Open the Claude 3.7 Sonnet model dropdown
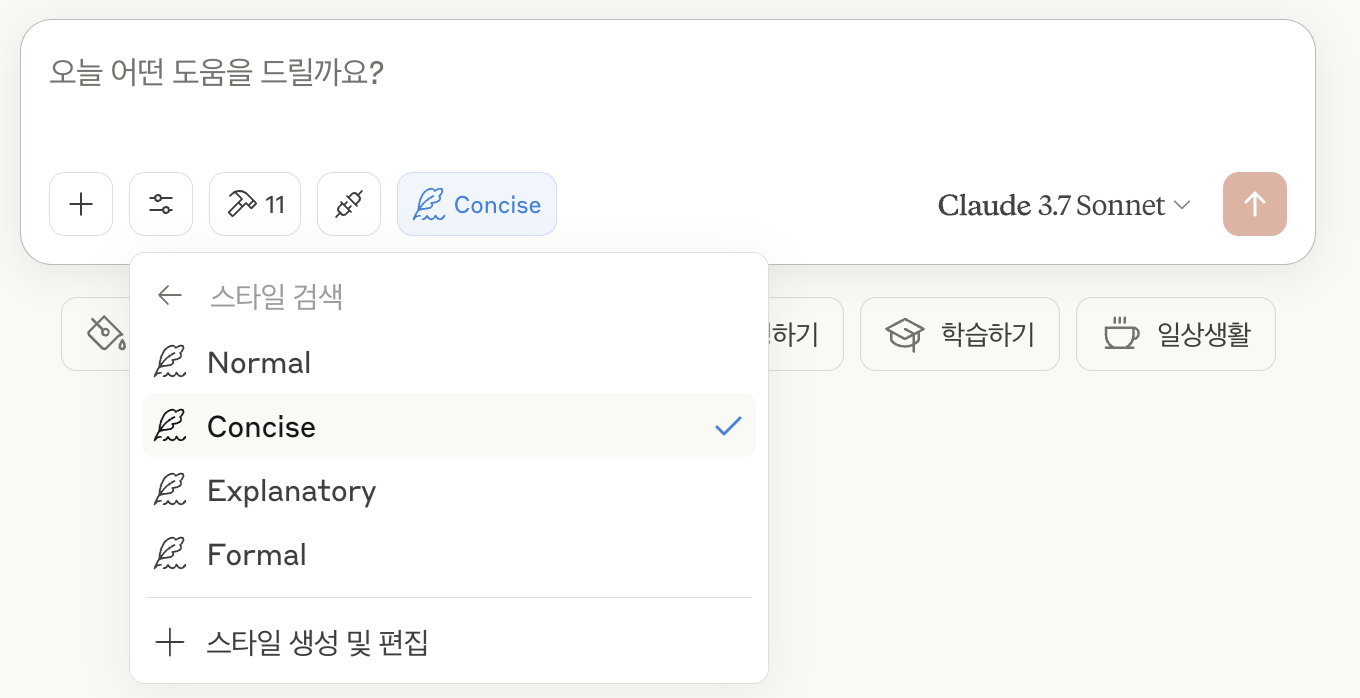Viewport: 1360px width, 698px height. pos(1064,206)
